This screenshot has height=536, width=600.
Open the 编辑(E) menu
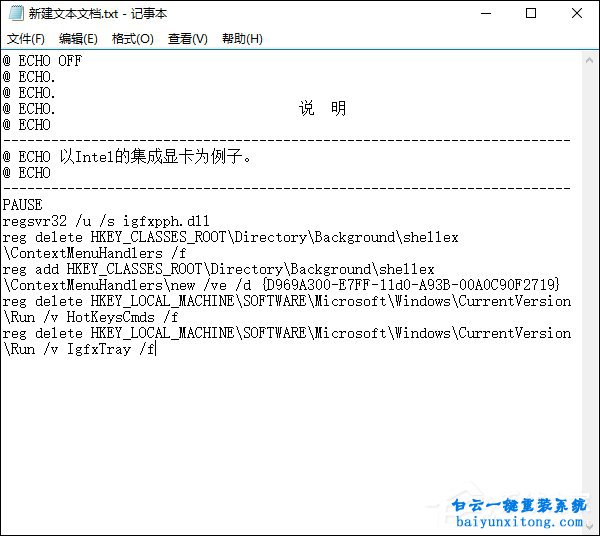click(78, 39)
